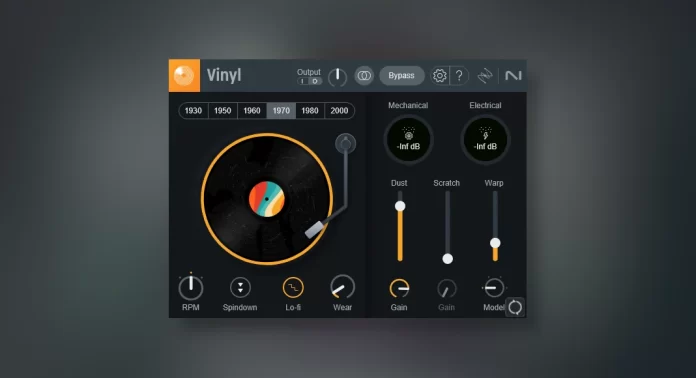Toggle the Output I/O switch
The width and height of the screenshot is (696, 378).
(309, 81)
